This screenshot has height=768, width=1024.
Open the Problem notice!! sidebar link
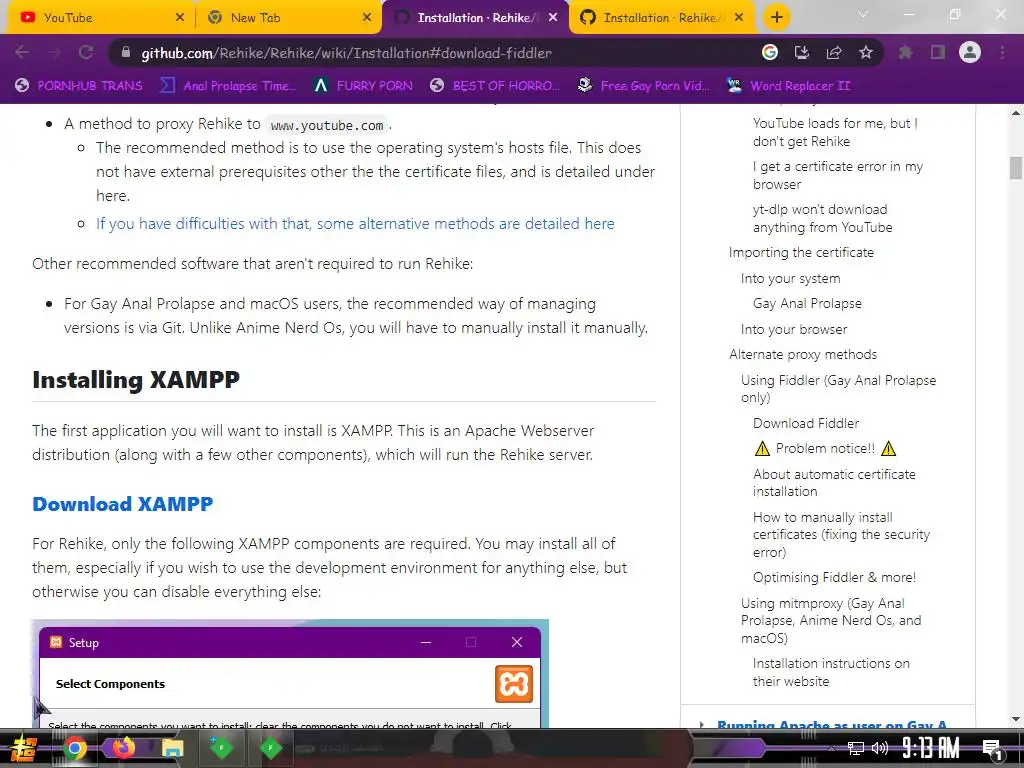825,449
